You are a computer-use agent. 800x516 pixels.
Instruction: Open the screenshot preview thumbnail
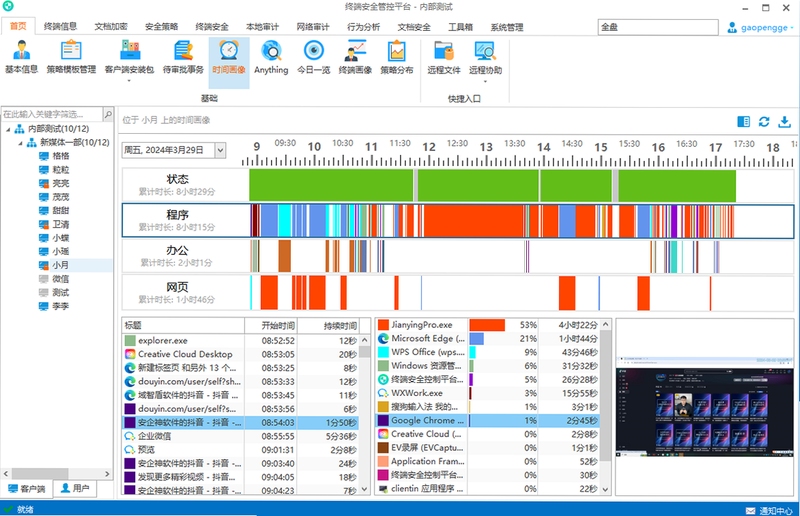click(x=705, y=407)
